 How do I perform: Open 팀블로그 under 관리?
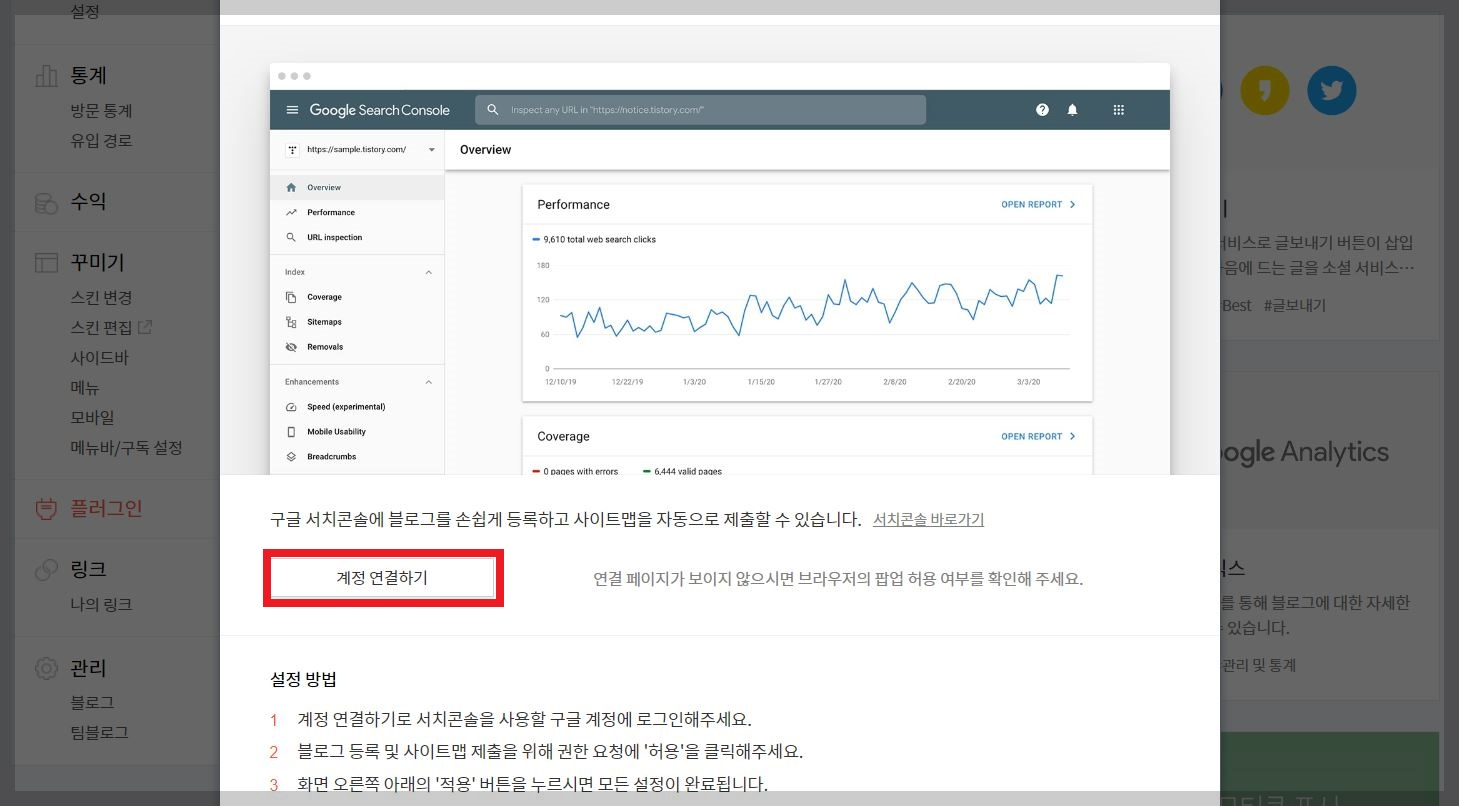tap(99, 732)
